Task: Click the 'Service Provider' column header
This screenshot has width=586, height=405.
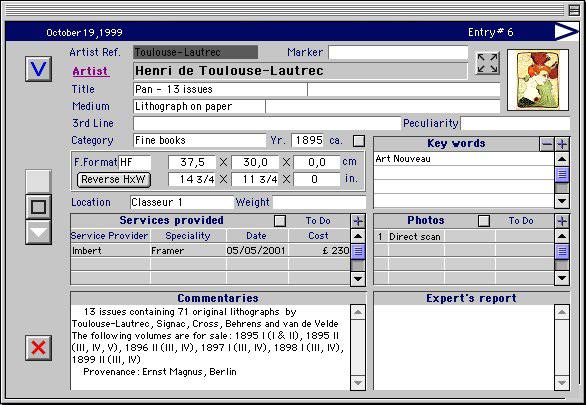Action: coord(109,236)
